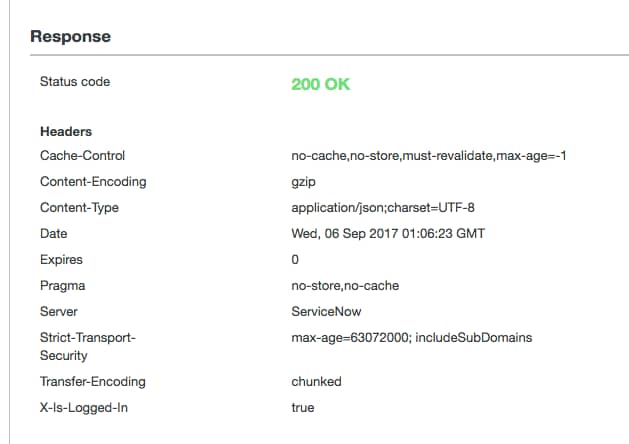Click the gzip encoding value

[303, 182]
